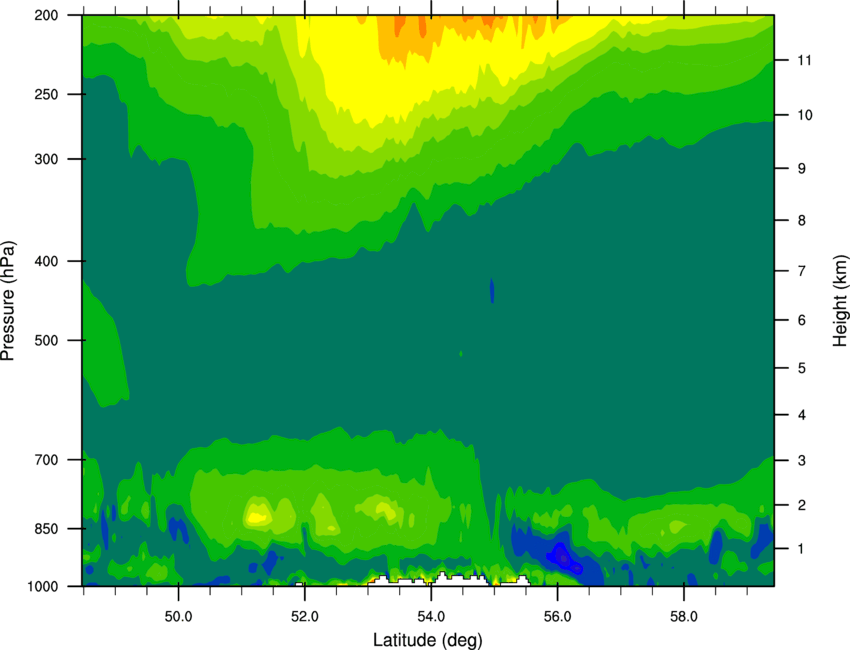Click the 'Latitude (deg)' axis title

427,640
